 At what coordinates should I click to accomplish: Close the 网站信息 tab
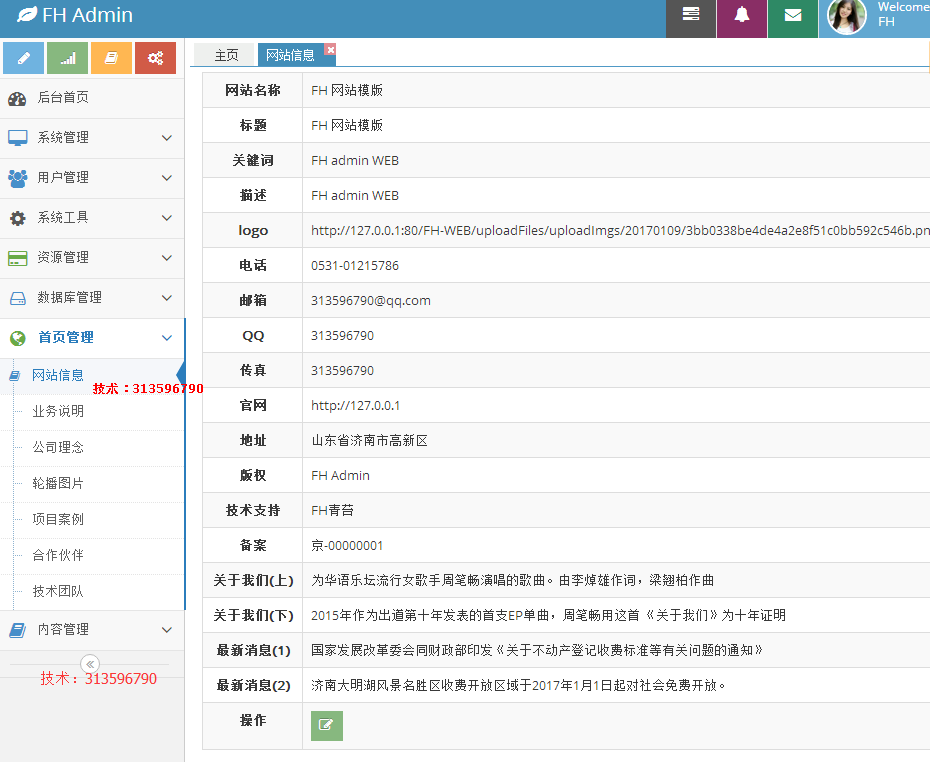pos(330,49)
